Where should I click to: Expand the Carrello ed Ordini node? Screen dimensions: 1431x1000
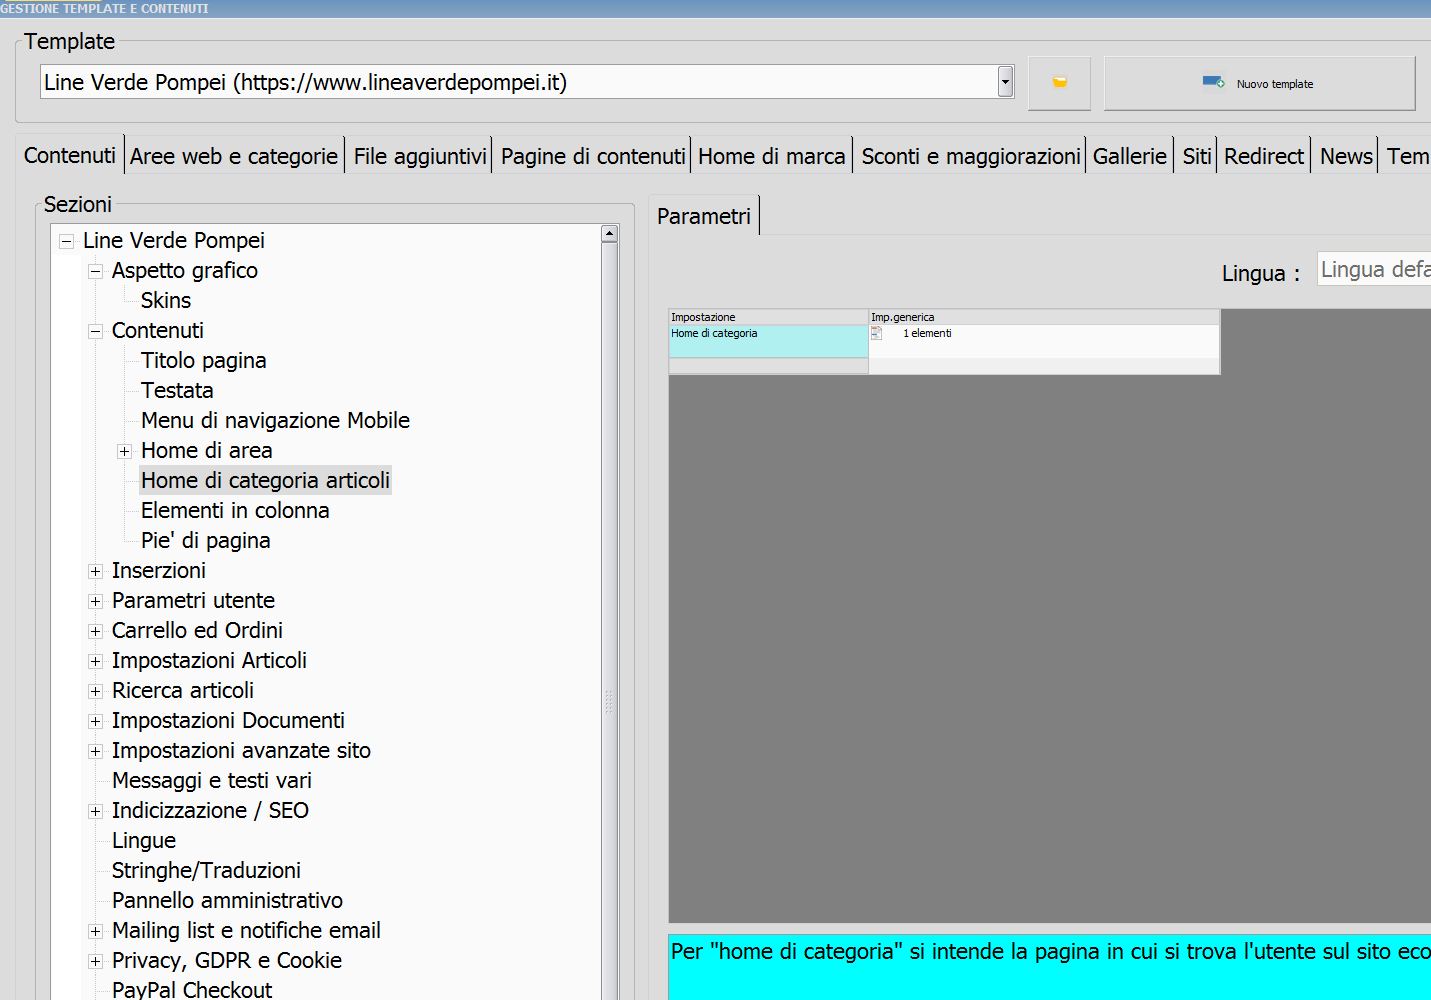click(96, 631)
